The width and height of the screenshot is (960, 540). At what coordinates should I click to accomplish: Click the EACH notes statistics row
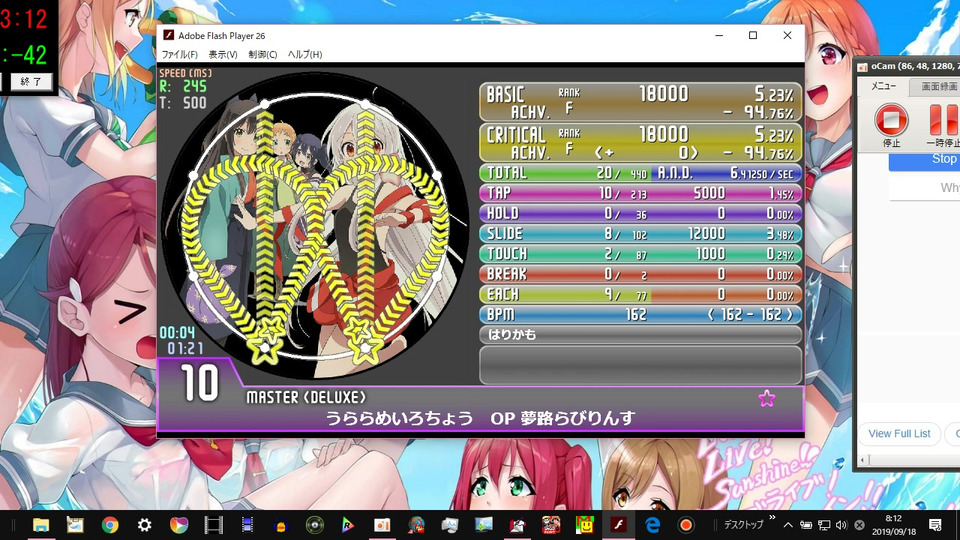coord(640,294)
